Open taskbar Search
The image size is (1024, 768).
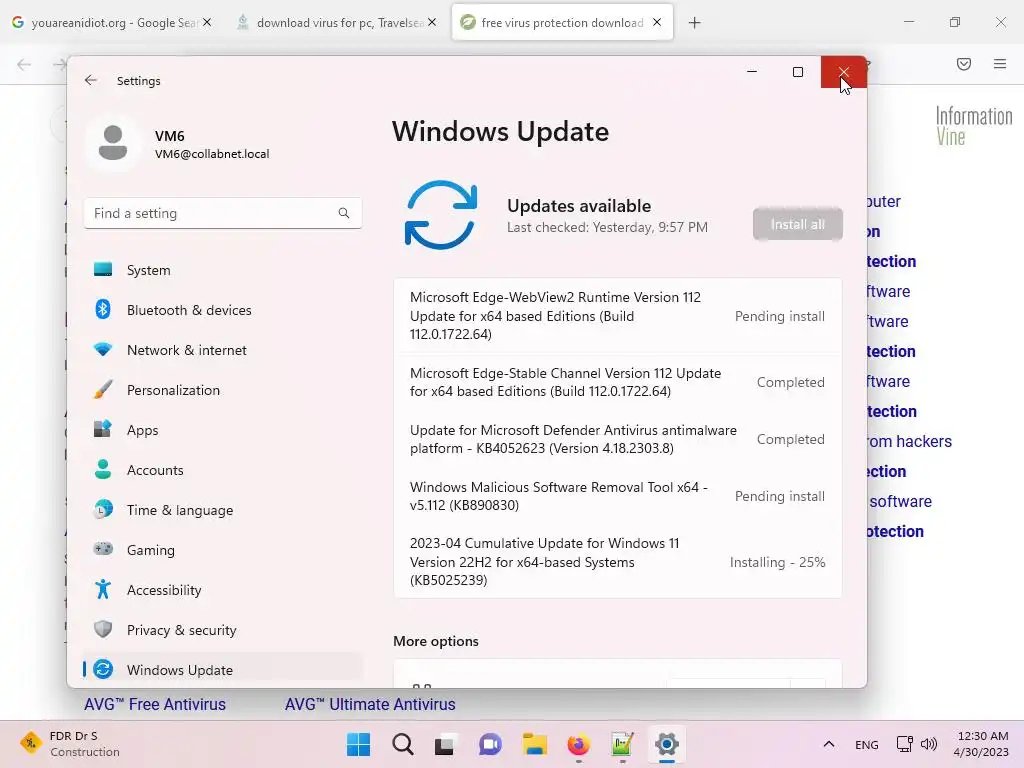403,744
